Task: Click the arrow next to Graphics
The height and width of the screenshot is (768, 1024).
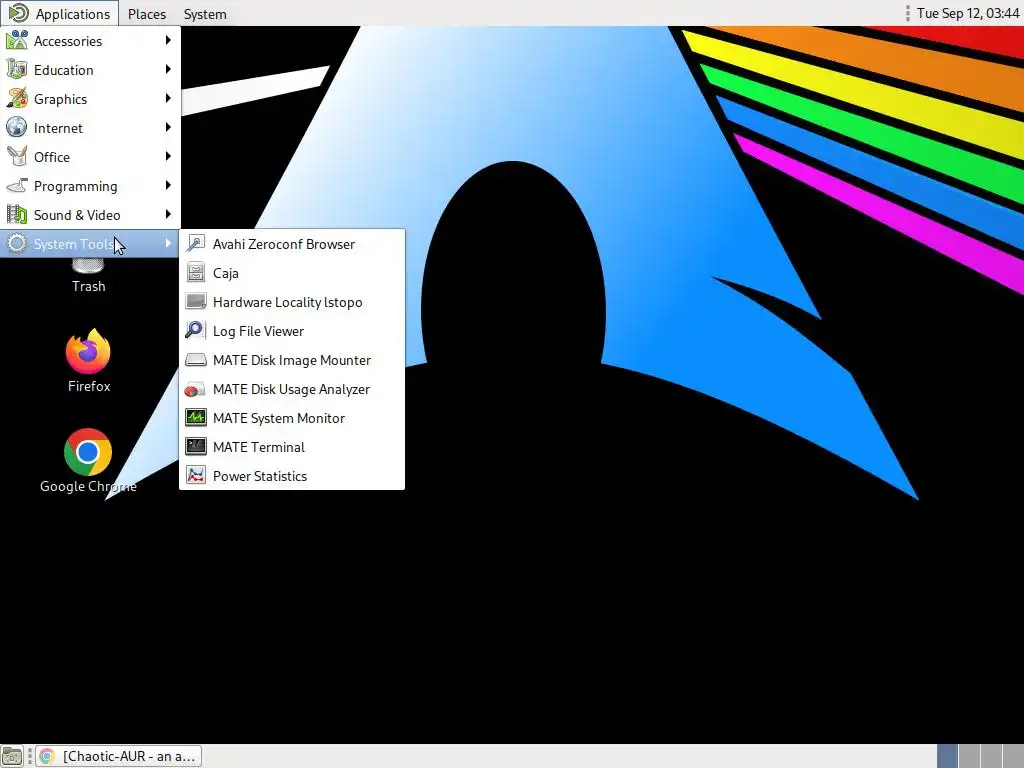Action: pyautogui.click(x=168, y=99)
